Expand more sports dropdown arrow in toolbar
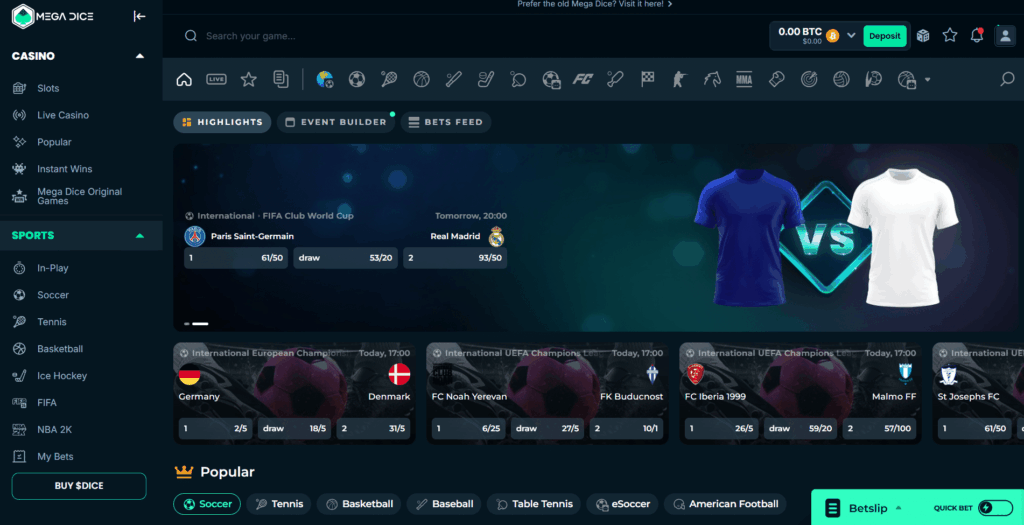Screen dimensions: 1024x525 point(927,80)
